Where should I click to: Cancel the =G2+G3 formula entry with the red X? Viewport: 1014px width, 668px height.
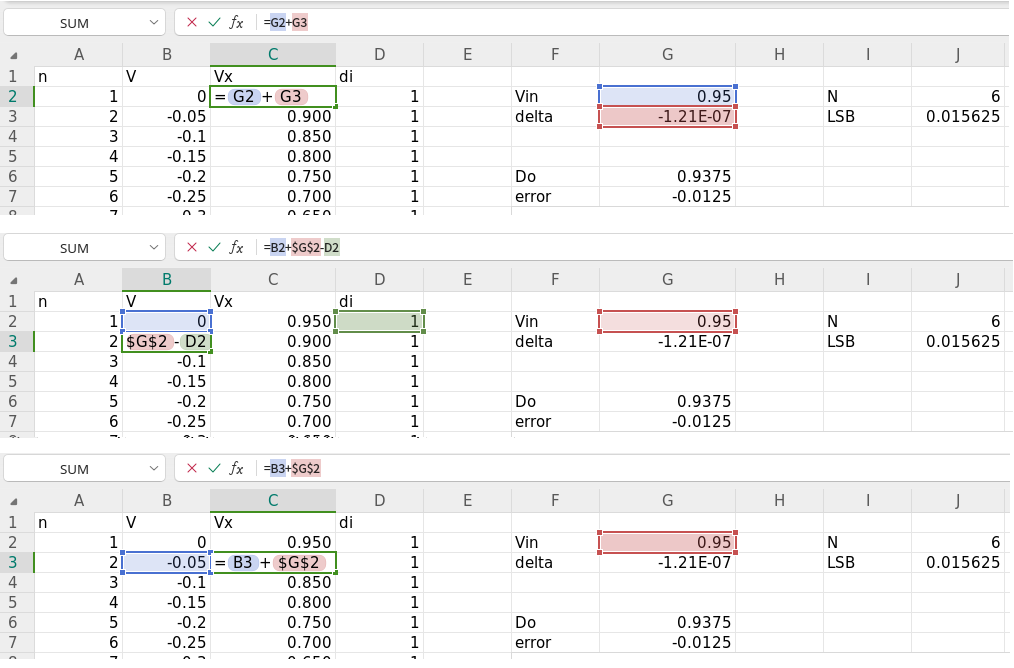[191, 23]
